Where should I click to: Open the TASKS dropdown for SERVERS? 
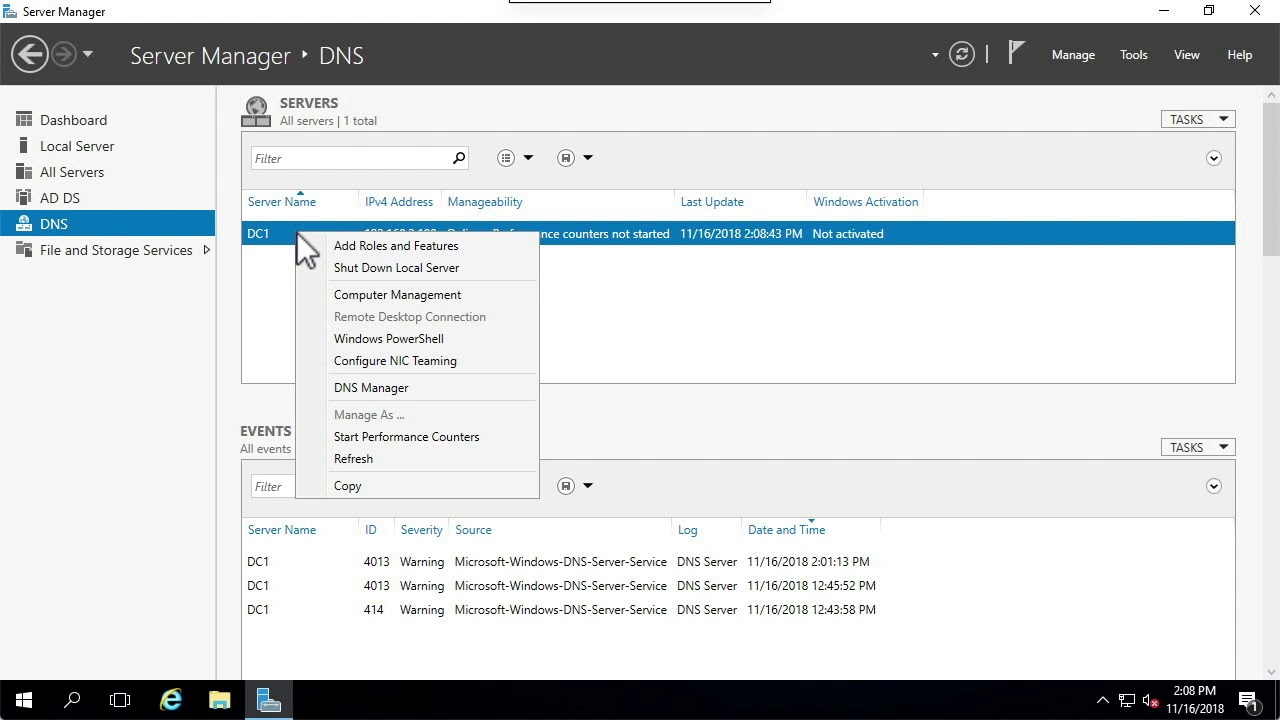coord(1197,118)
